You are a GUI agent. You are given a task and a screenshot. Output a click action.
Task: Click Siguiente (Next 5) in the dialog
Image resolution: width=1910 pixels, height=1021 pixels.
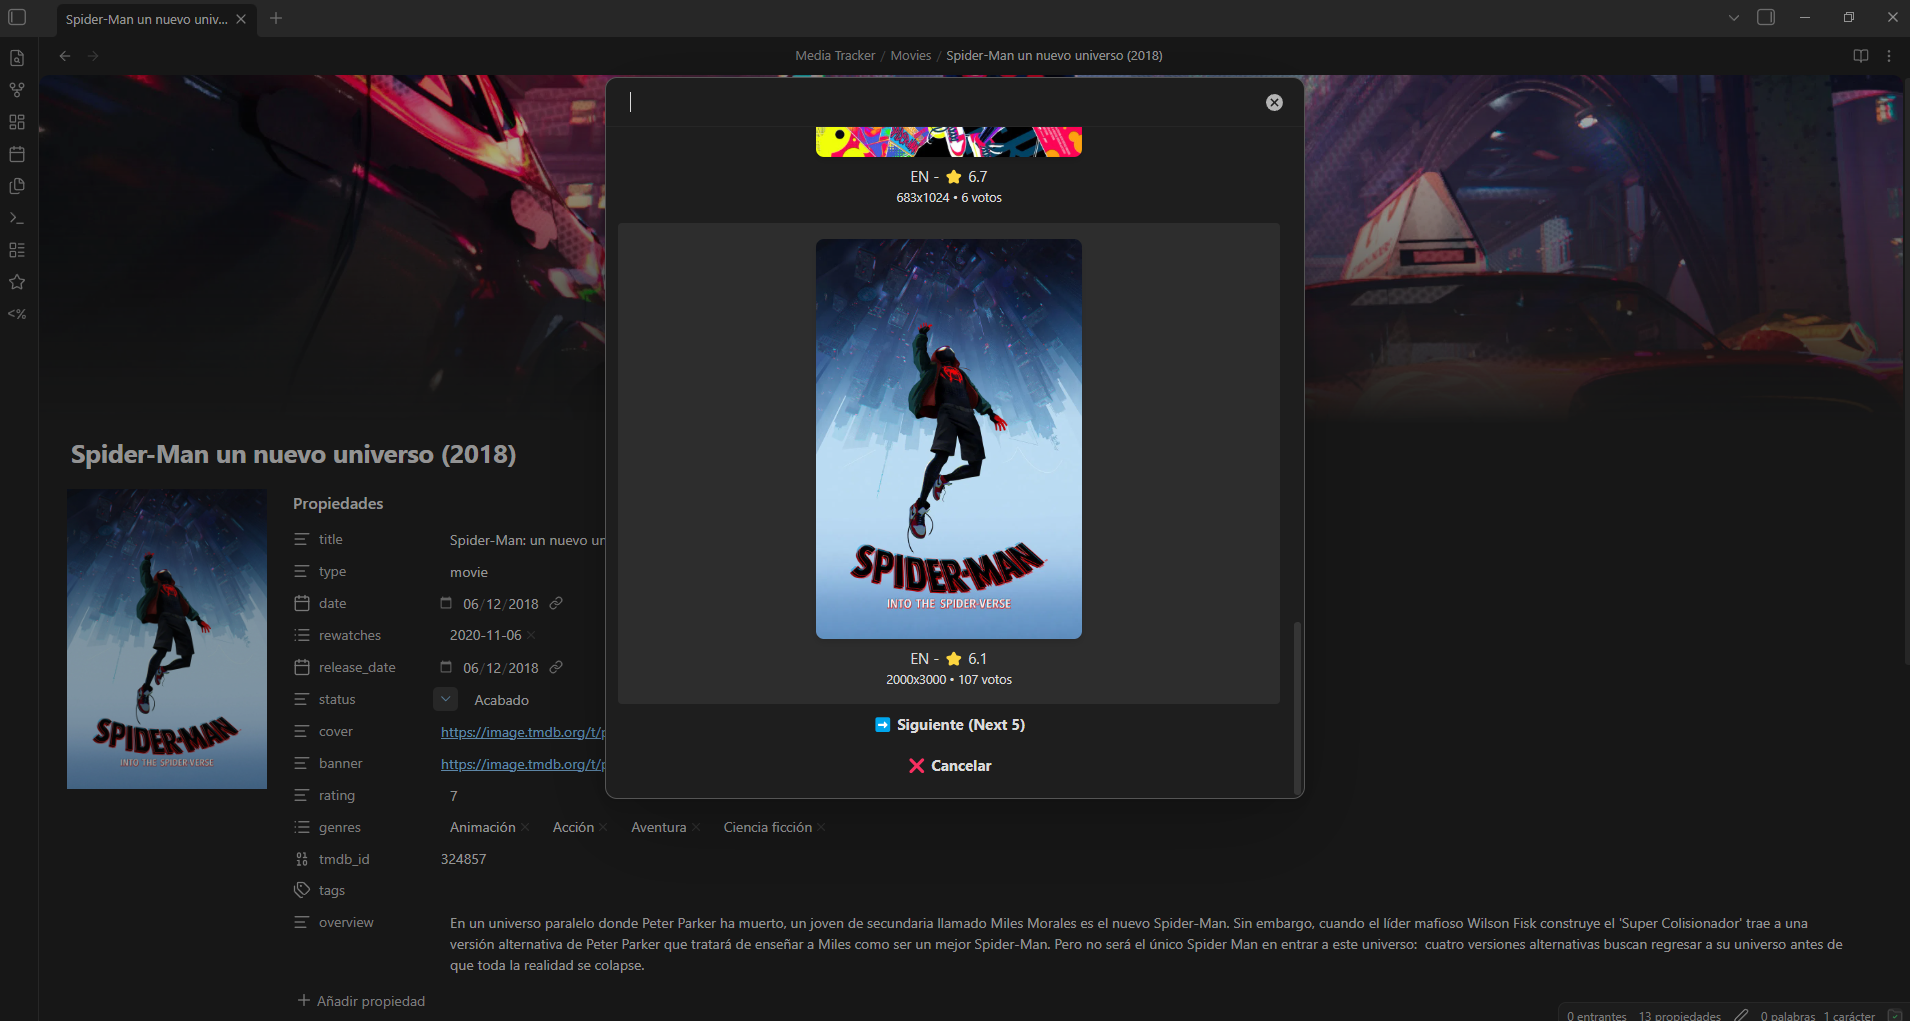(x=949, y=724)
